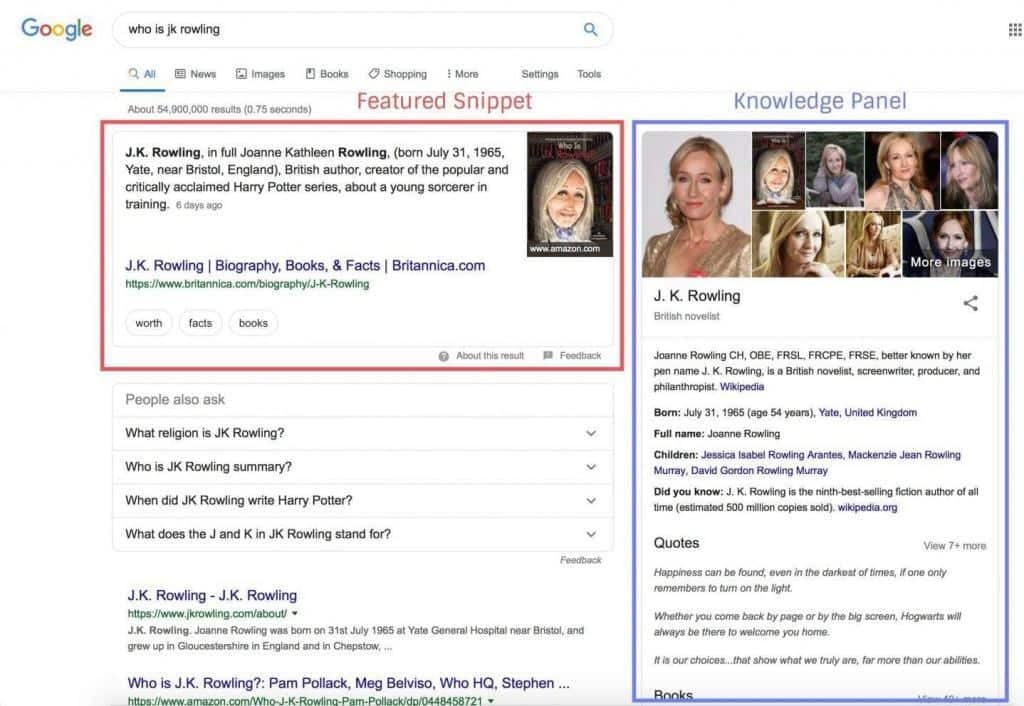1024x706 pixels.
Task: Click More images thumbnail
Action: click(x=950, y=244)
